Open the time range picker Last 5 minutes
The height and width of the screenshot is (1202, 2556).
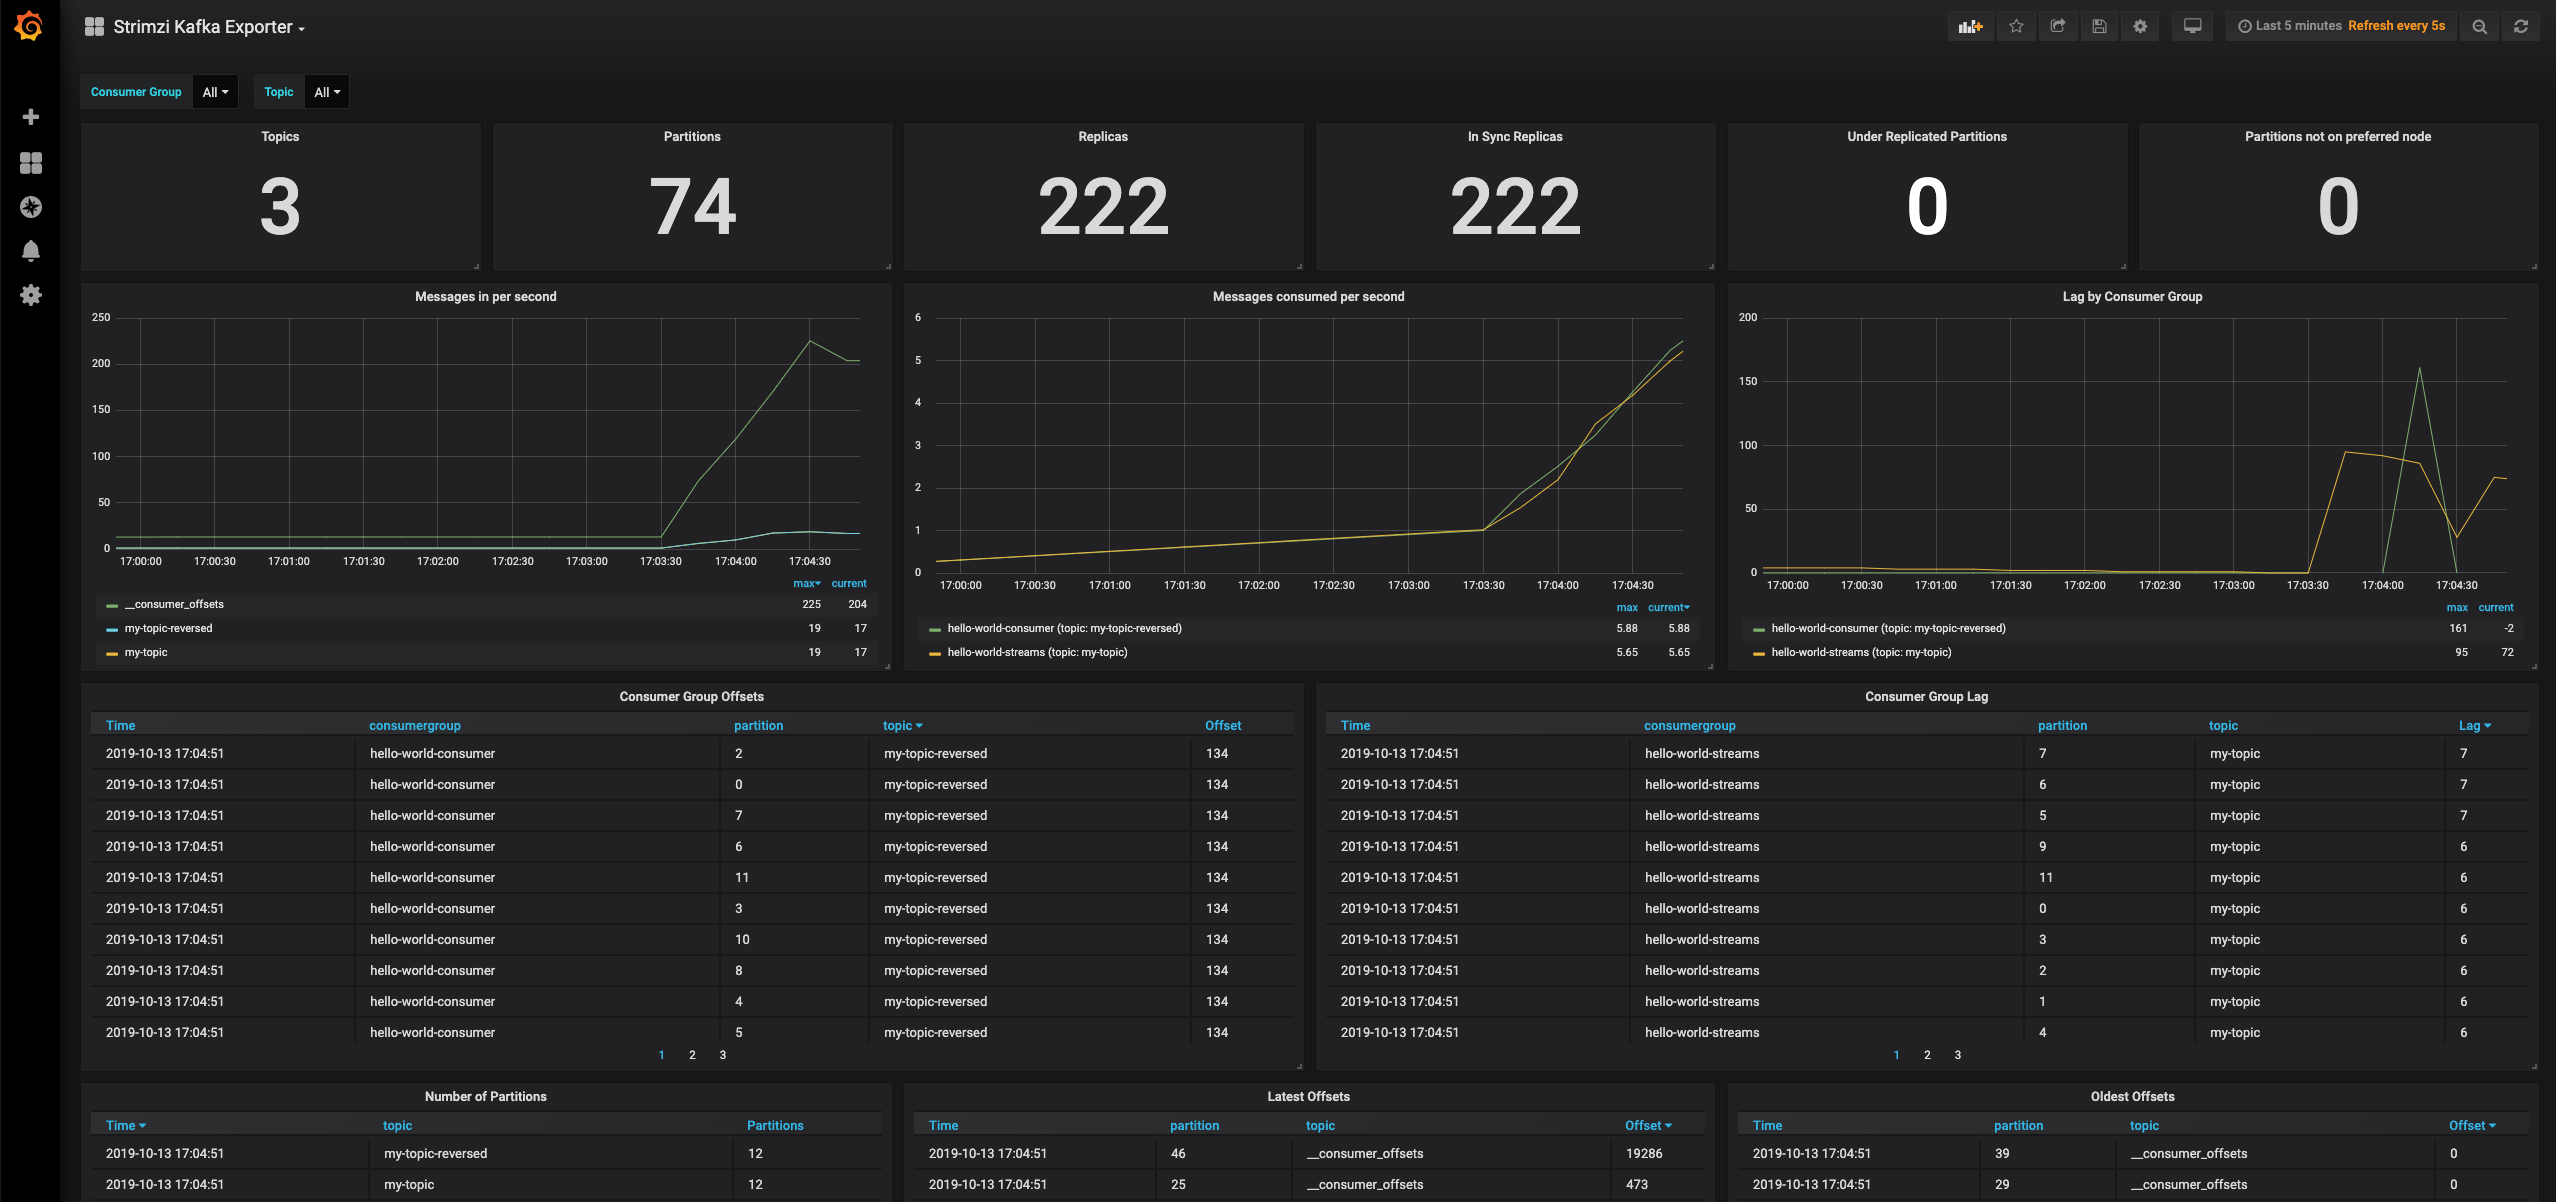pyautogui.click(x=2340, y=26)
